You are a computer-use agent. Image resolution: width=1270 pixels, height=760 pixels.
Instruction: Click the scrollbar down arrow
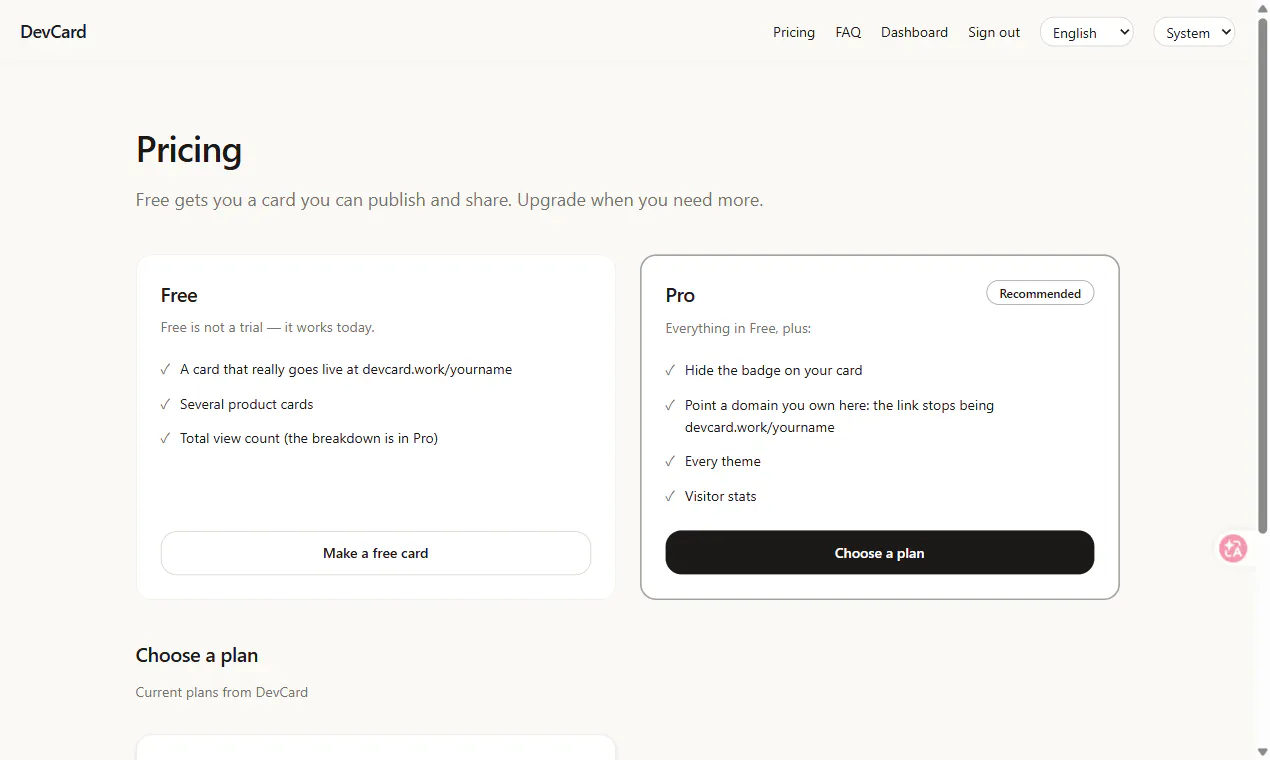click(x=1262, y=752)
